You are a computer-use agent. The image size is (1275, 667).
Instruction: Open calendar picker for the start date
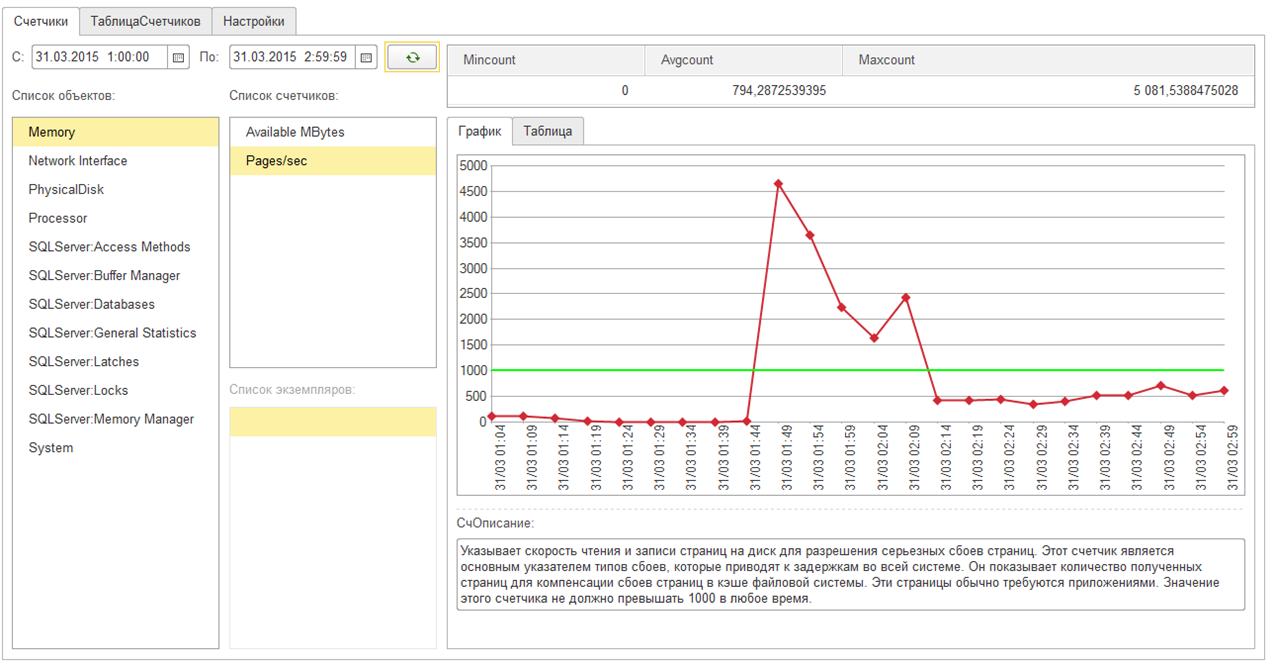179,58
